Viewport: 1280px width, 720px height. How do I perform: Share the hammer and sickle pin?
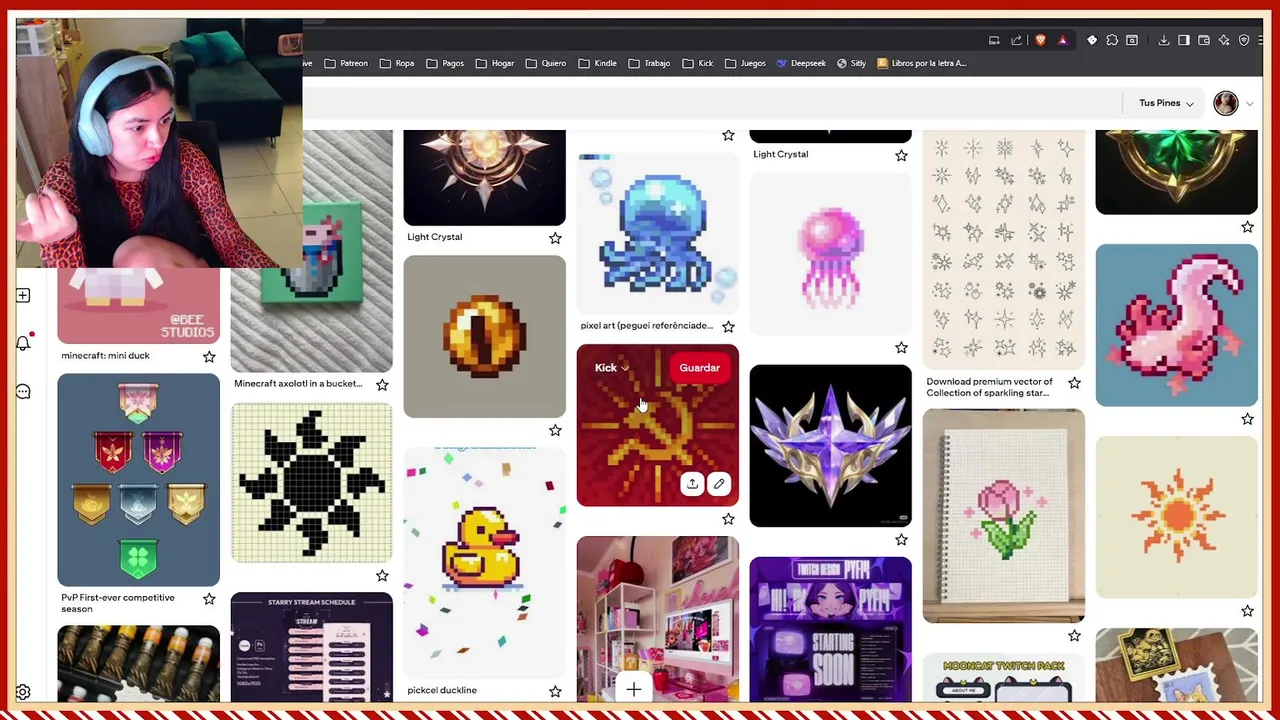692,484
